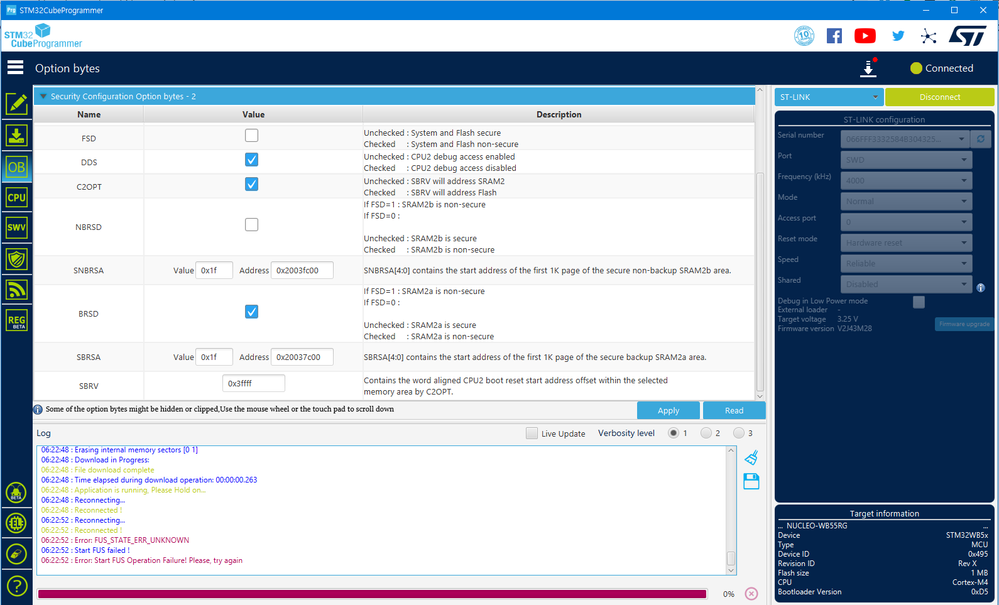Open Erasing & Programming download icon

click(x=17, y=136)
